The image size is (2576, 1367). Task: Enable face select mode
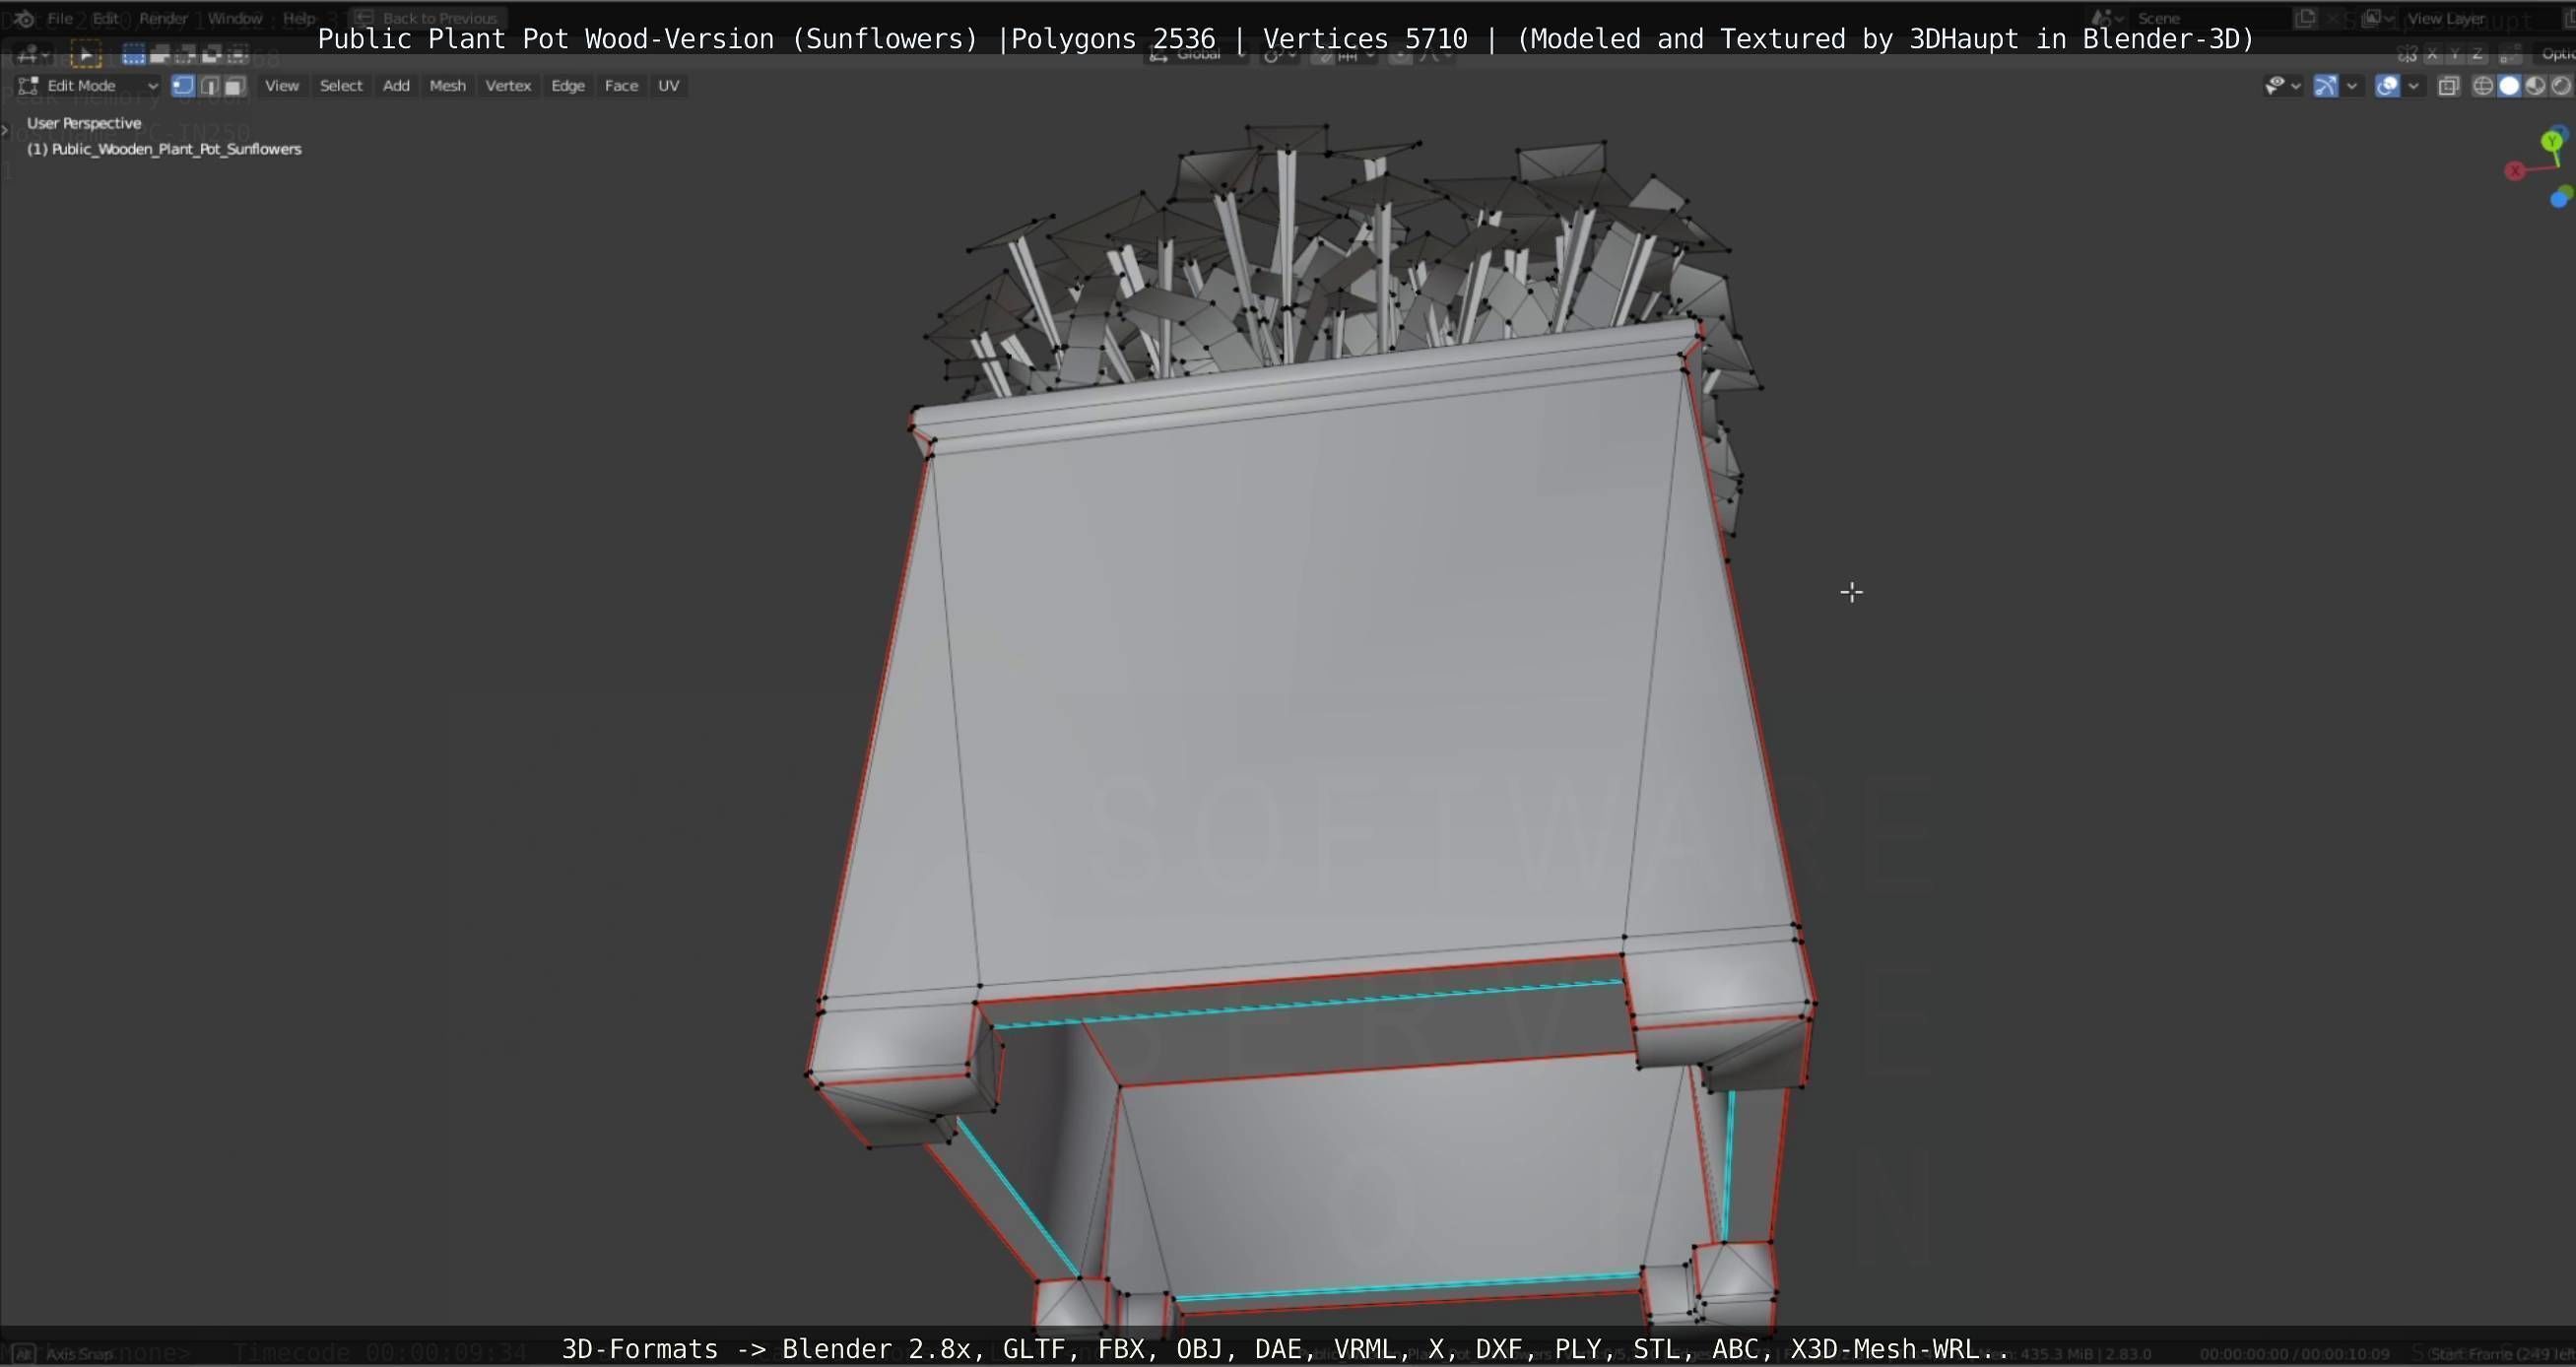pyautogui.click(x=235, y=86)
